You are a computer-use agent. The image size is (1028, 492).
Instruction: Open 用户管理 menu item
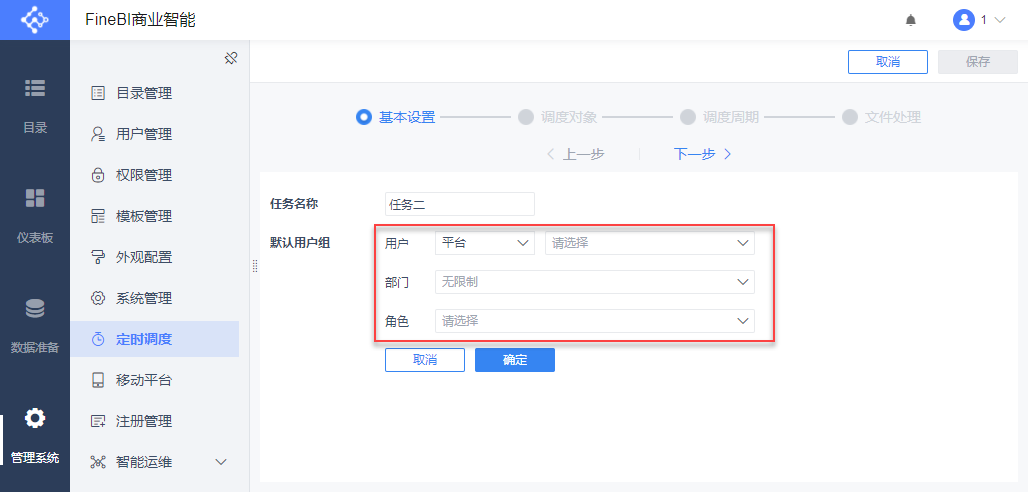(x=143, y=134)
